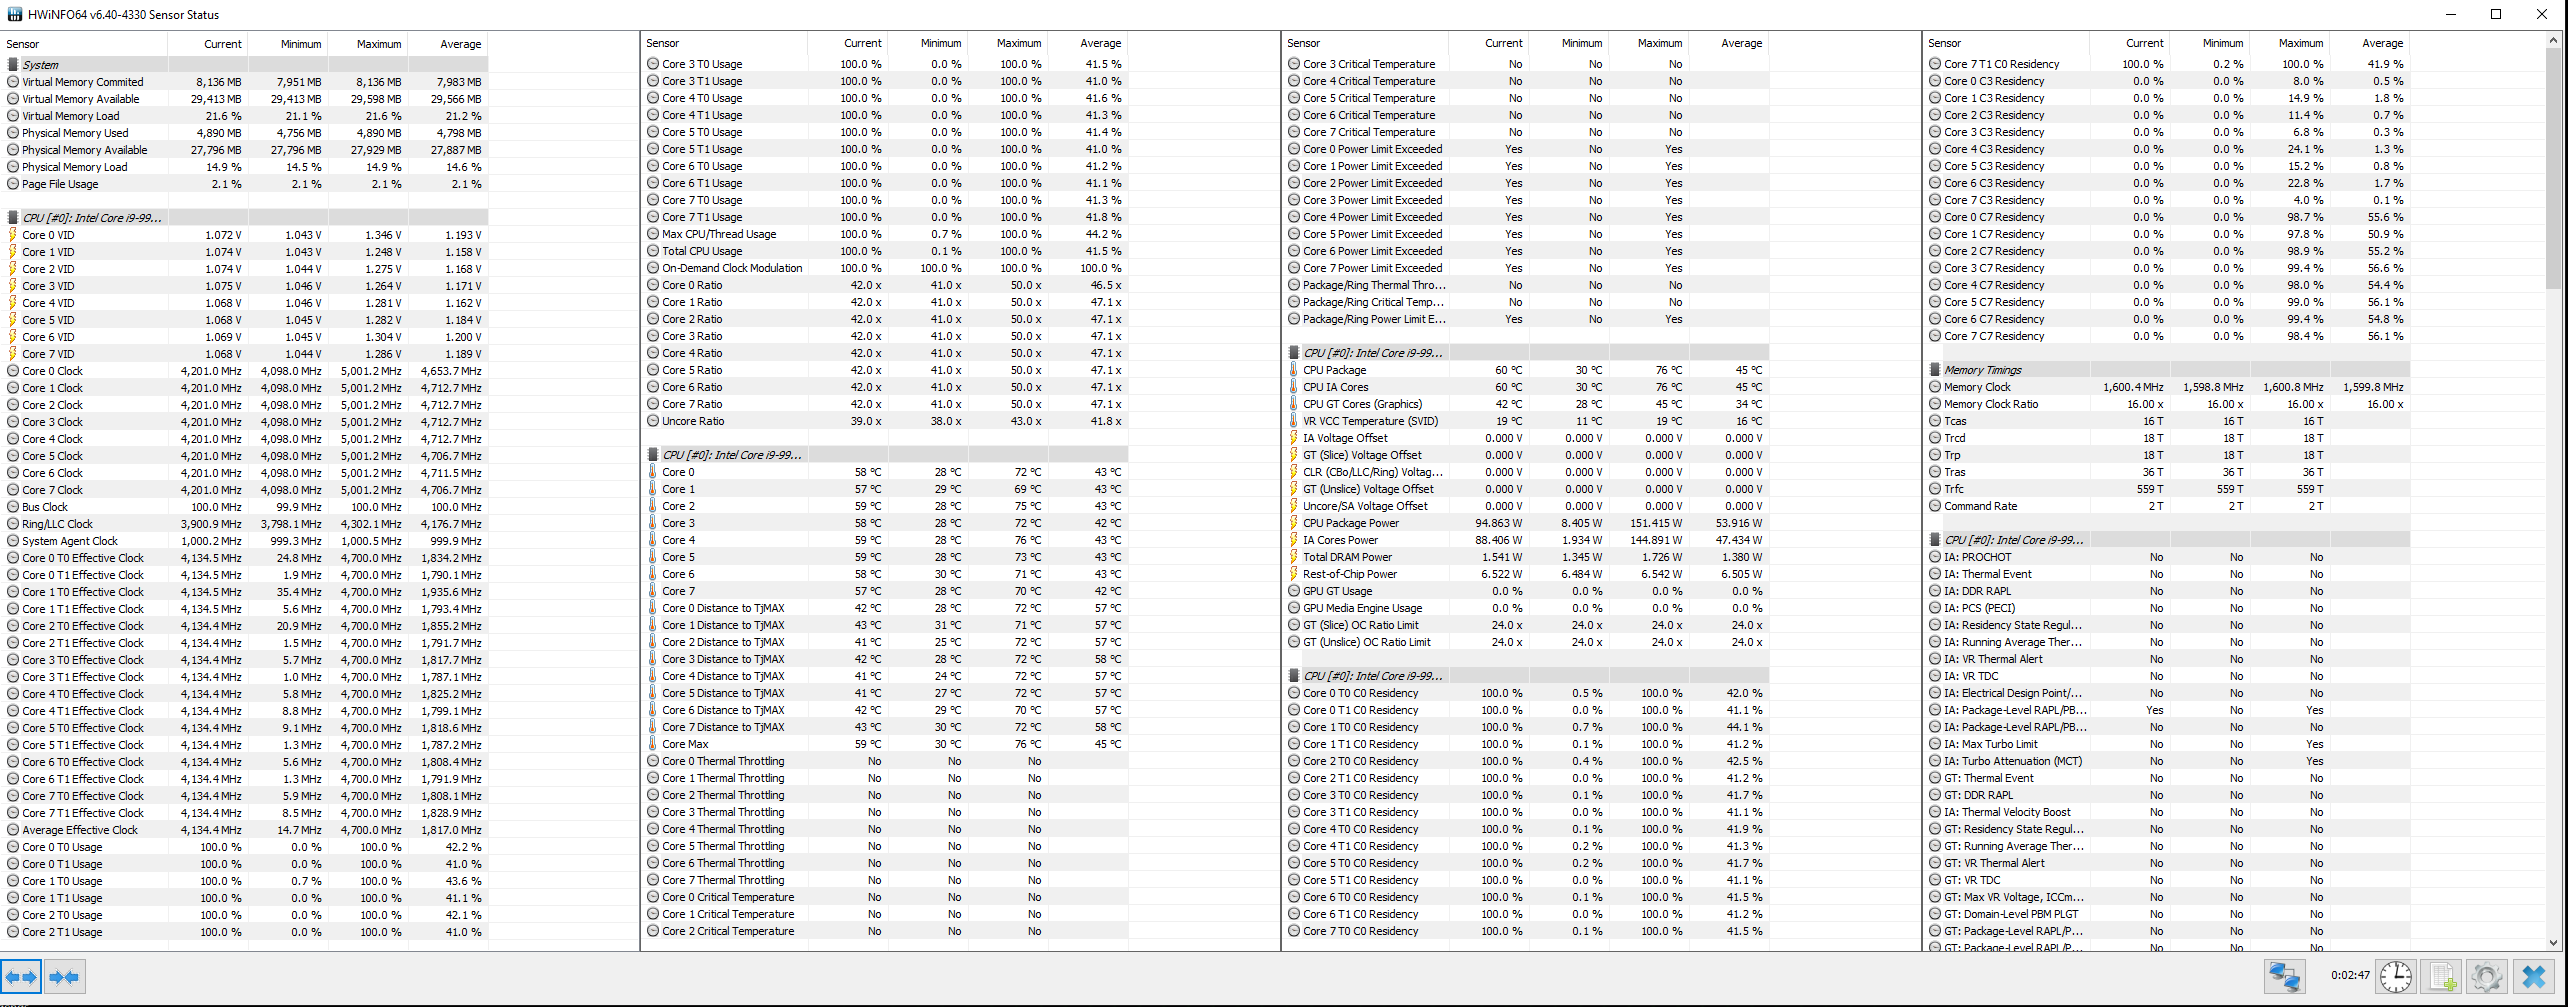Click the vertical scrollbar's down arrow

[x=2553, y=942]
